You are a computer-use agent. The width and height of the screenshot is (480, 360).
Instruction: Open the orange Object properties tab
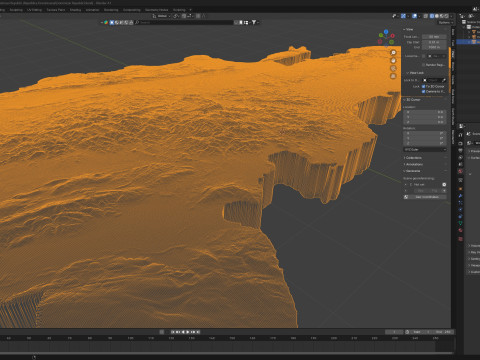click(x=460, y=189)
